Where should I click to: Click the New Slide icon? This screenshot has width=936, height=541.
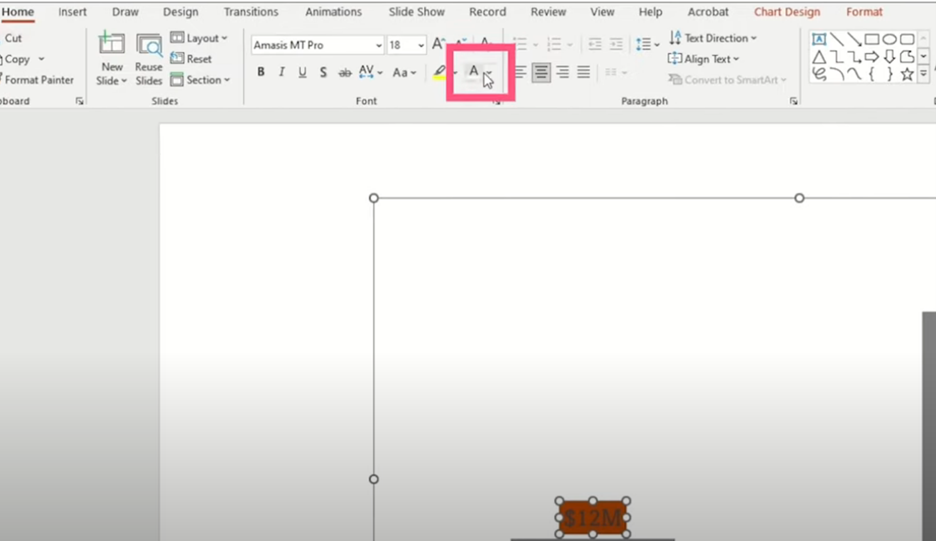coord(111,45)
